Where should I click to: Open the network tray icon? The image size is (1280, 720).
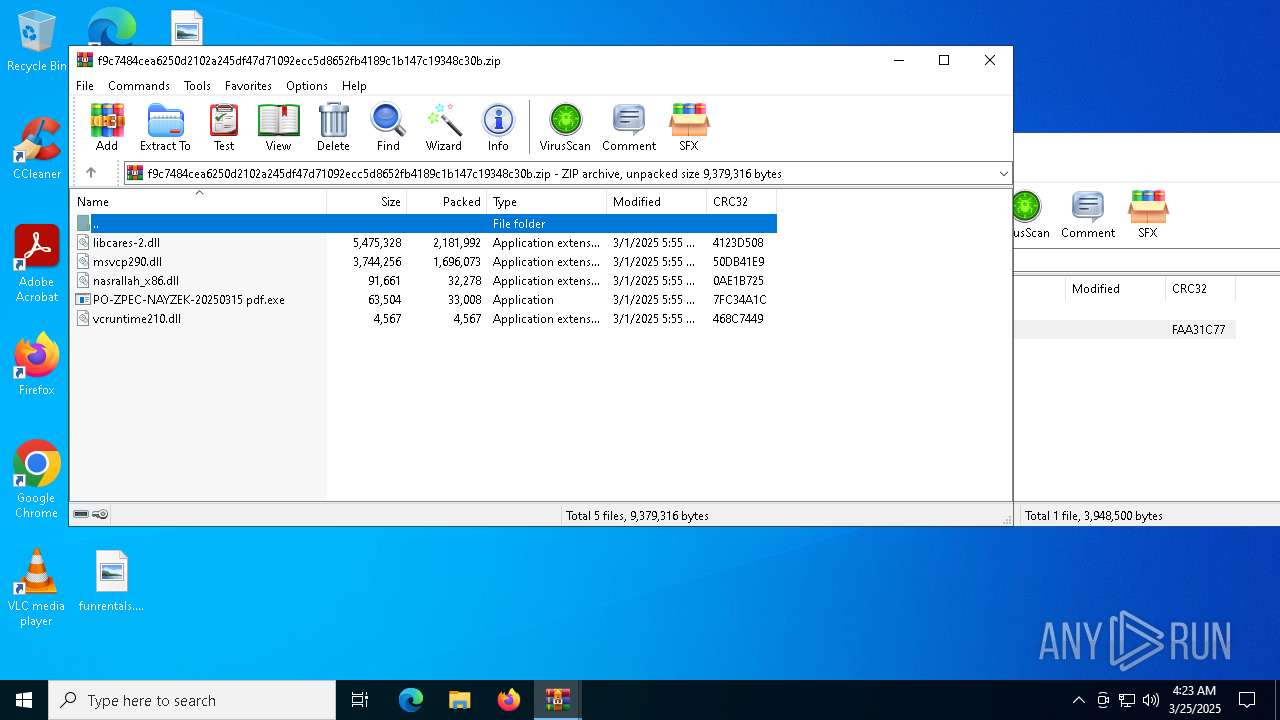[x=1127, y=700]
